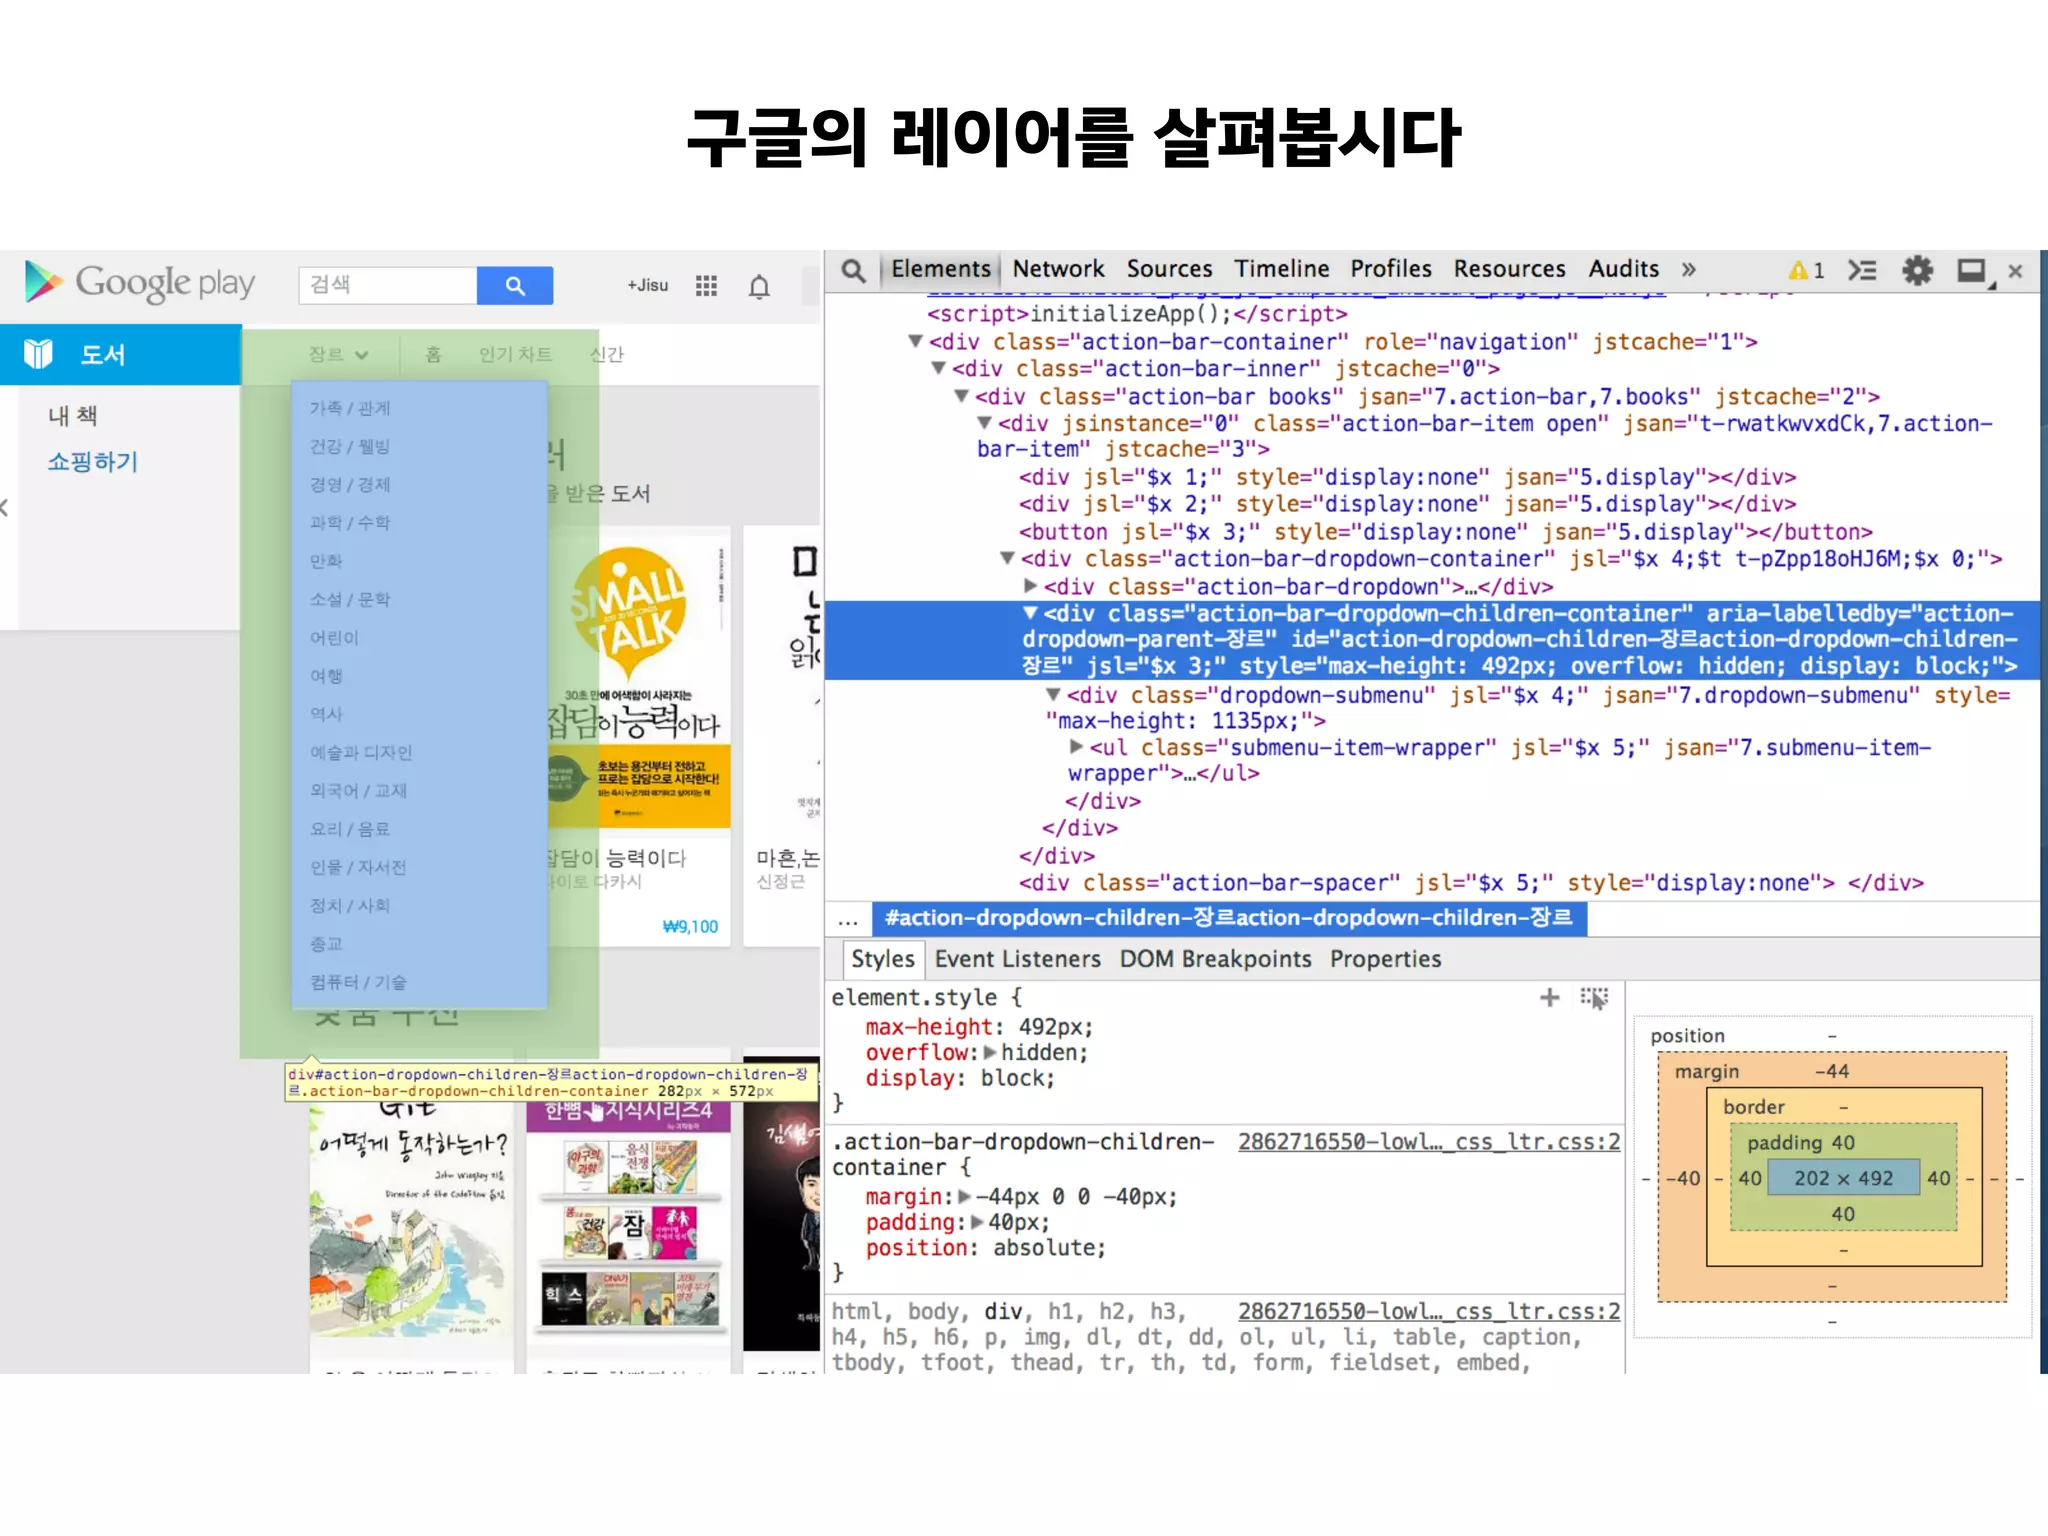
Task: Click the blue search button
Action: (515, 285)
